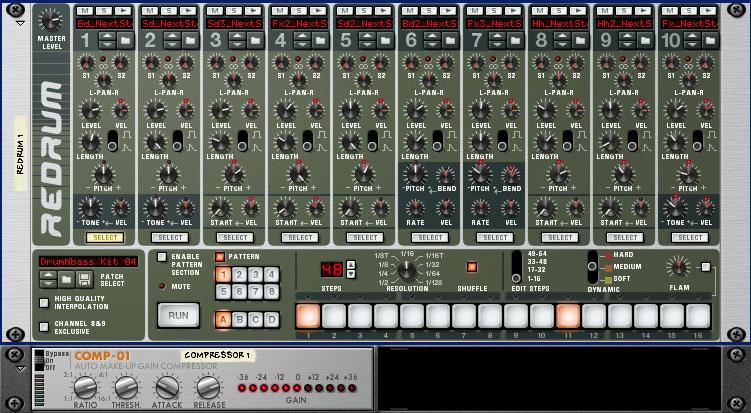Click the Dynamic hard/medium/soft switch
This screenshot has height=413, width=751.
click(x=592, y=267)
